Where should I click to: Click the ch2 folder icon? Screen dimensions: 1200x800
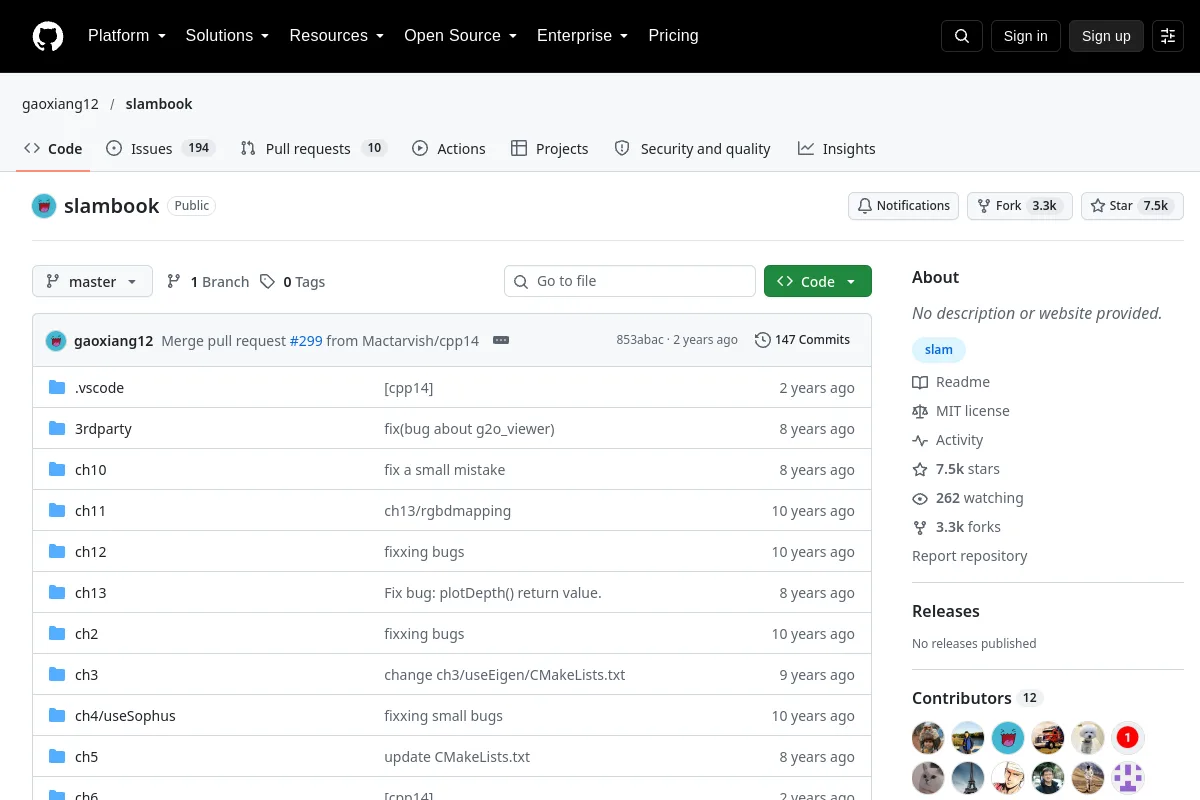[x=57, y=634]
